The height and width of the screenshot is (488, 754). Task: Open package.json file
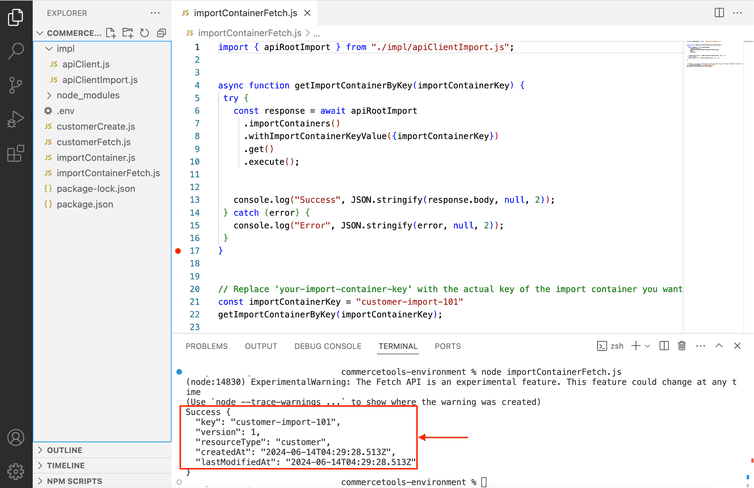tap(85, 204)
